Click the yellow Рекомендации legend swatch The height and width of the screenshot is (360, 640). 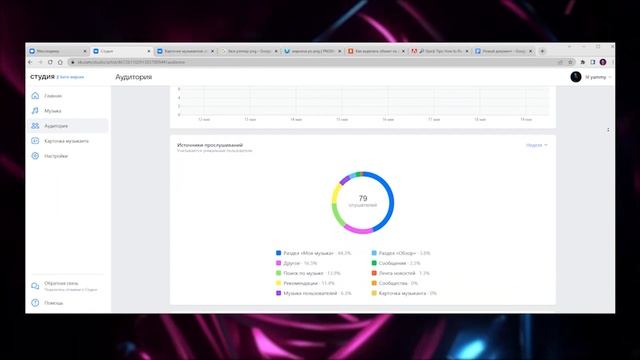tap(278, 283)
